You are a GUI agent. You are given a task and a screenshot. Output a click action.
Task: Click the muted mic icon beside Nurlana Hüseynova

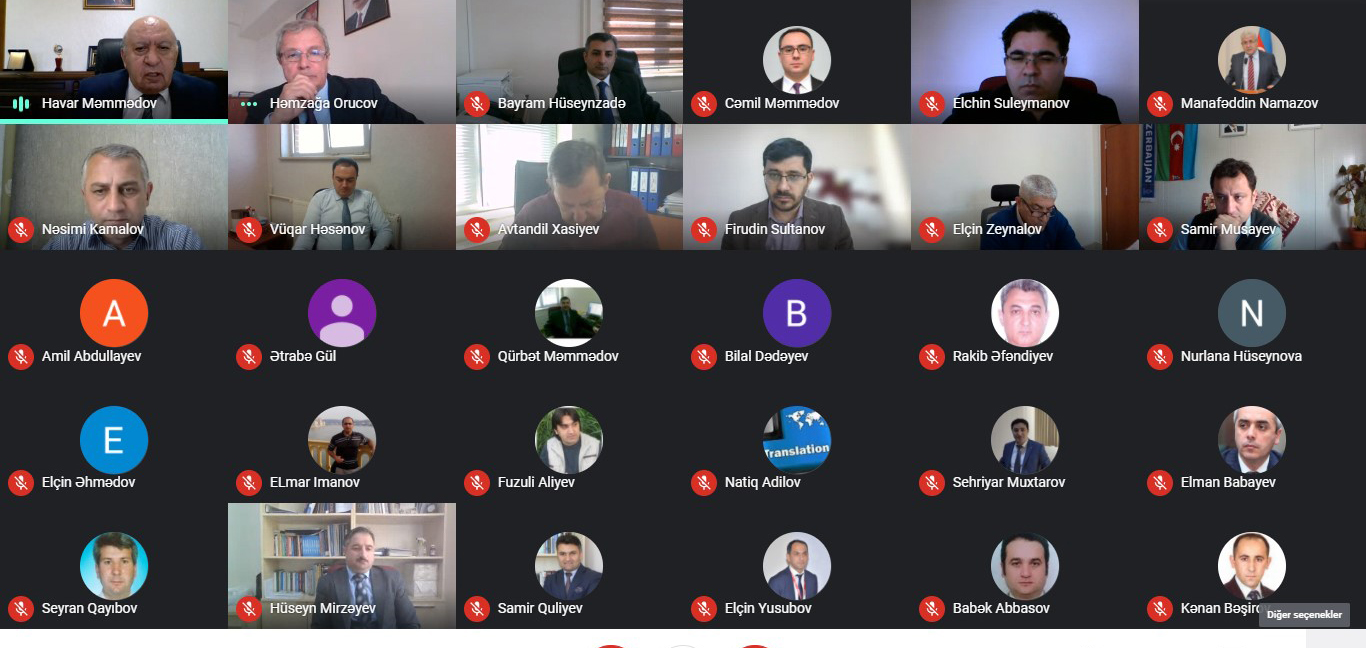[1160, 356]
